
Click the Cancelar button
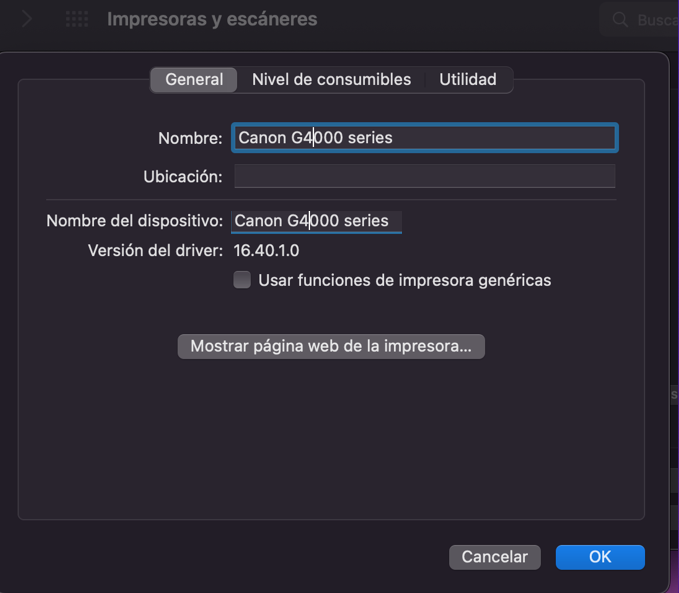(x=494, y=557)
